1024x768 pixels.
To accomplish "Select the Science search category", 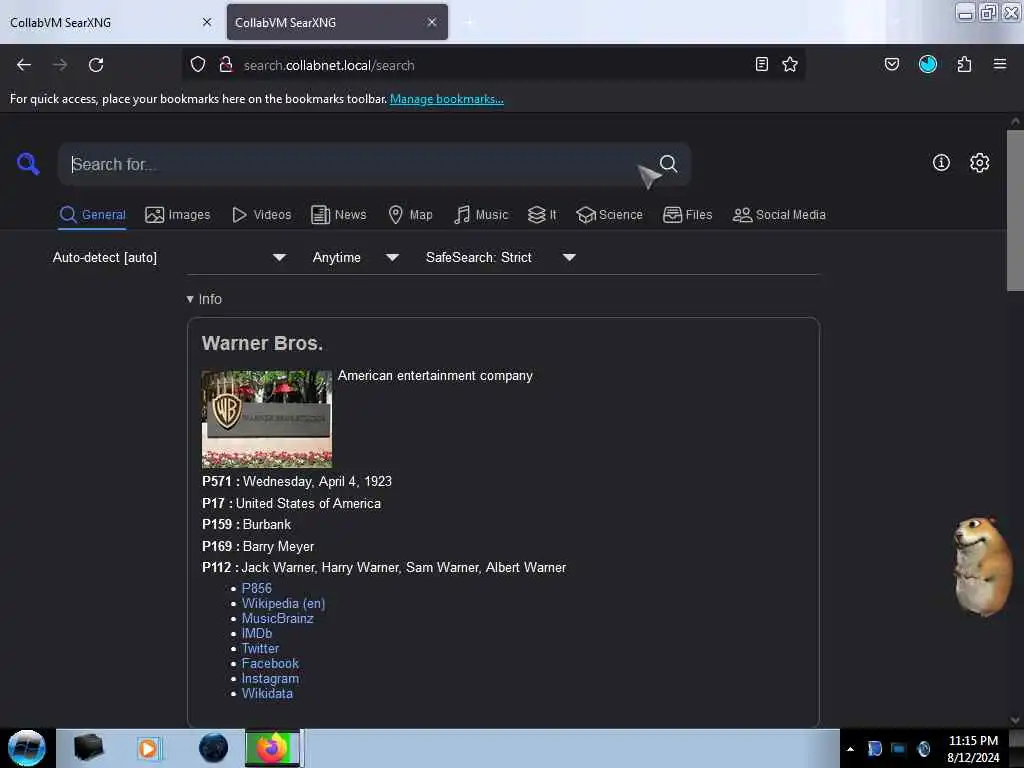I will click(x=610, y=215).
